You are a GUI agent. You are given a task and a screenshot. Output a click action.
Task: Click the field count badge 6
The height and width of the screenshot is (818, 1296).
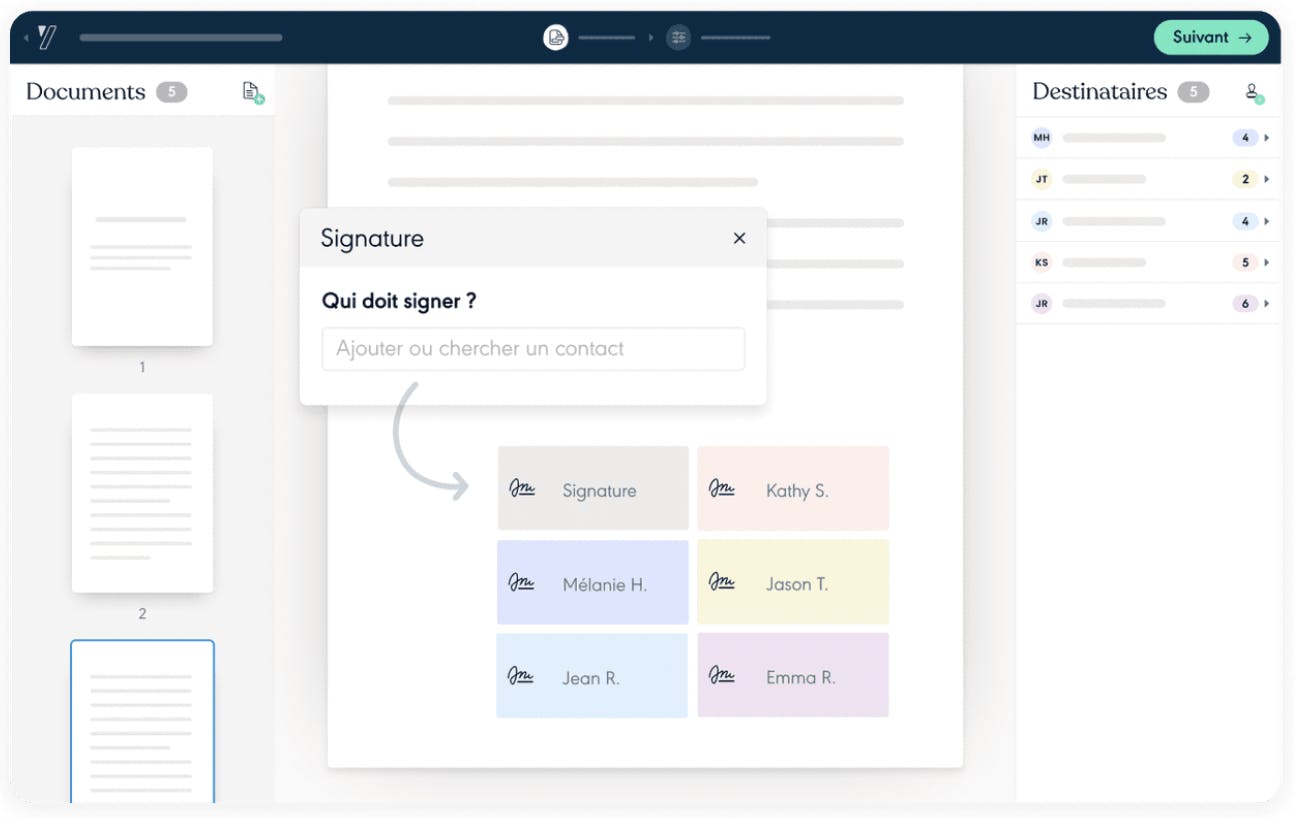1245,304
